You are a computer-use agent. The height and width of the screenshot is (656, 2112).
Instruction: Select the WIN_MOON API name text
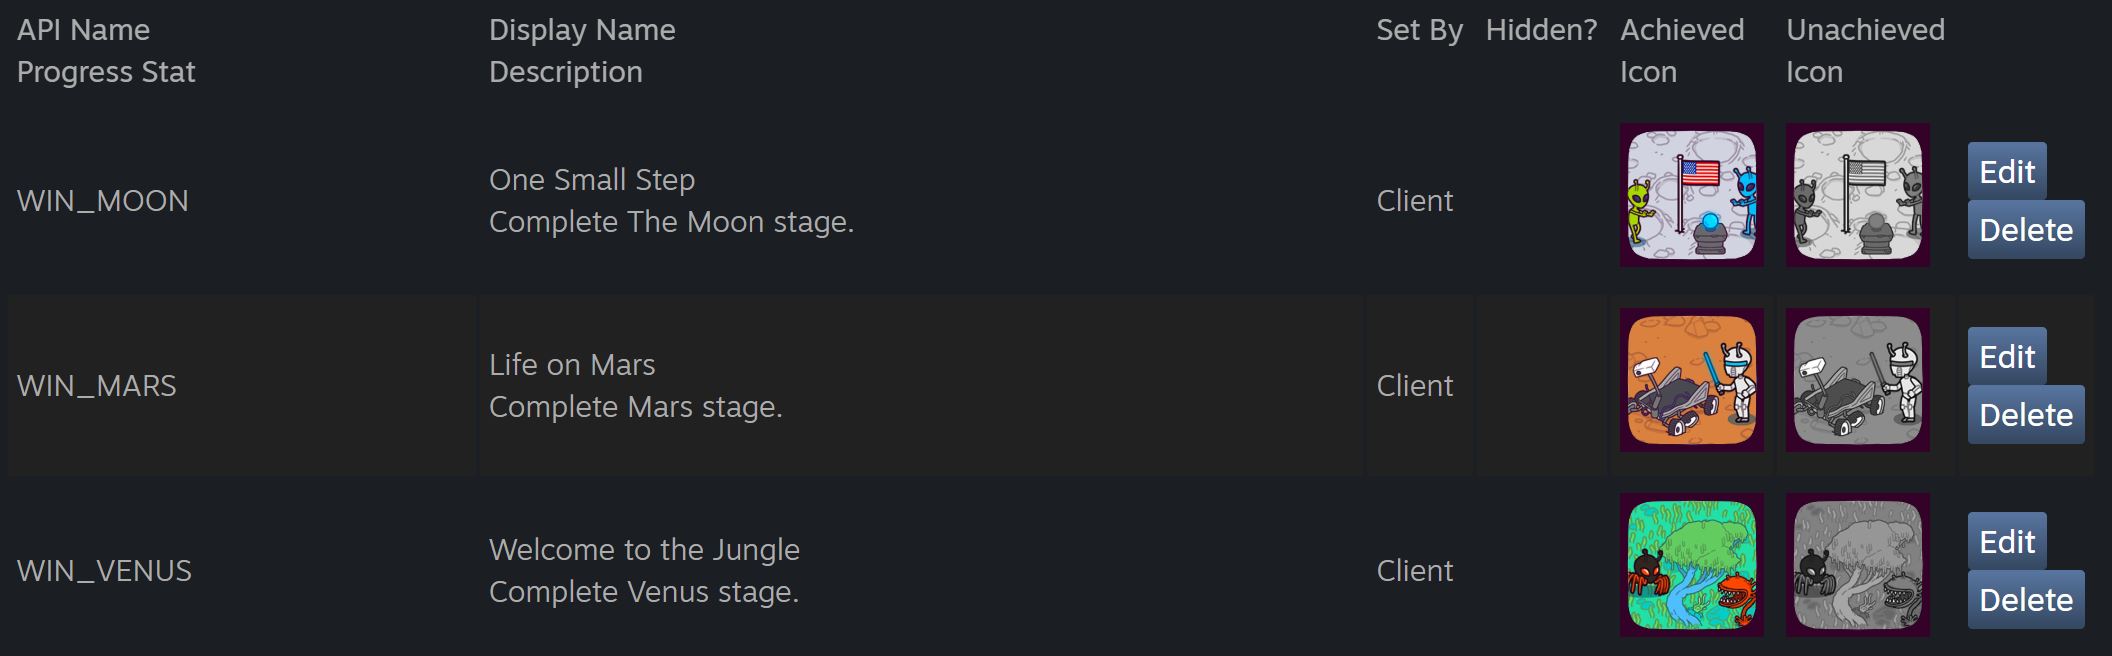click(102, 201)
